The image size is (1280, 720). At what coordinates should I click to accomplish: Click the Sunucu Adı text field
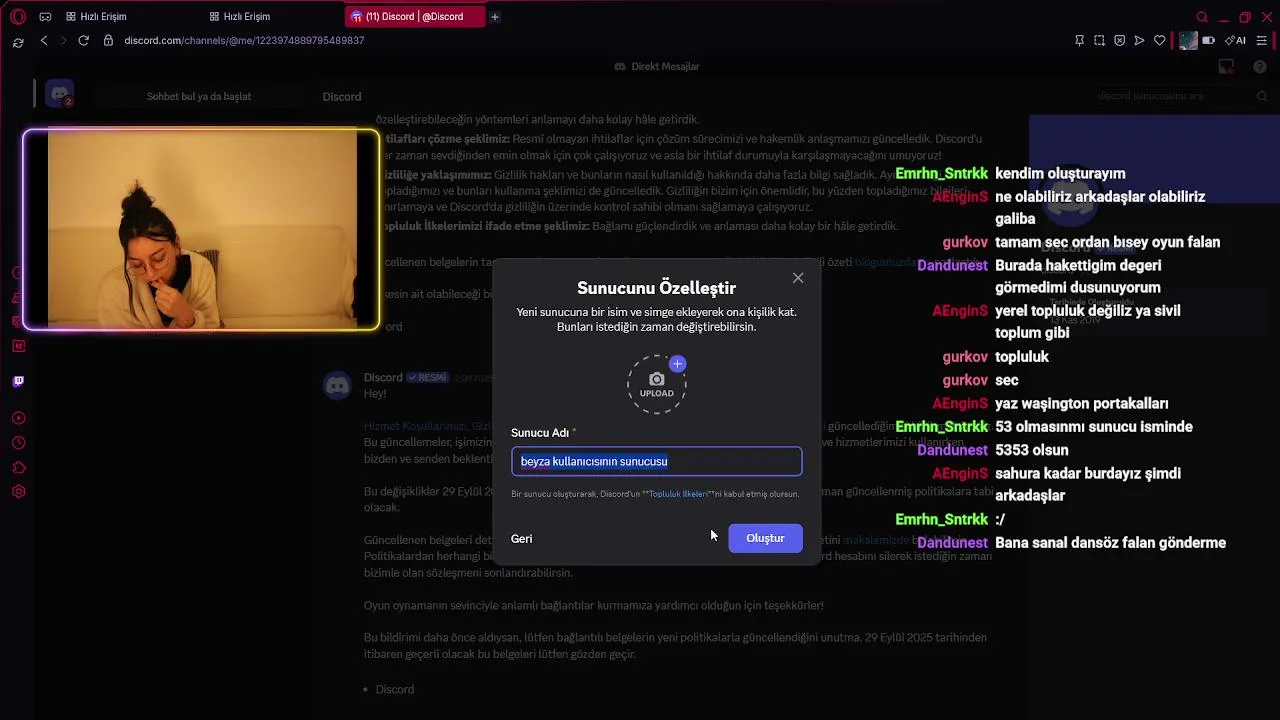tap(656, 461)
